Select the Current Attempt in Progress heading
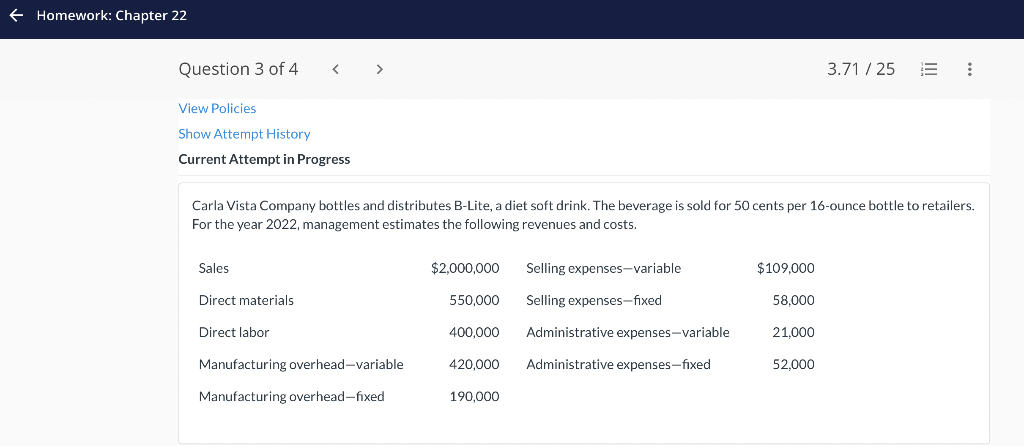1024x446 pixels. coord(264,159)
